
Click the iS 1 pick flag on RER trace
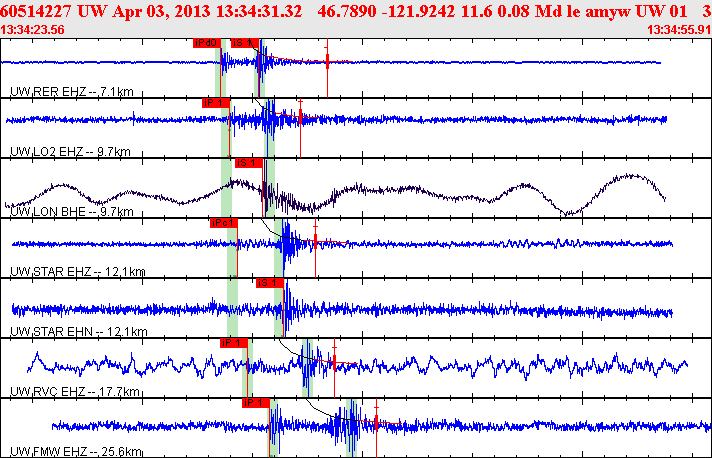click(x=244, y=43)
